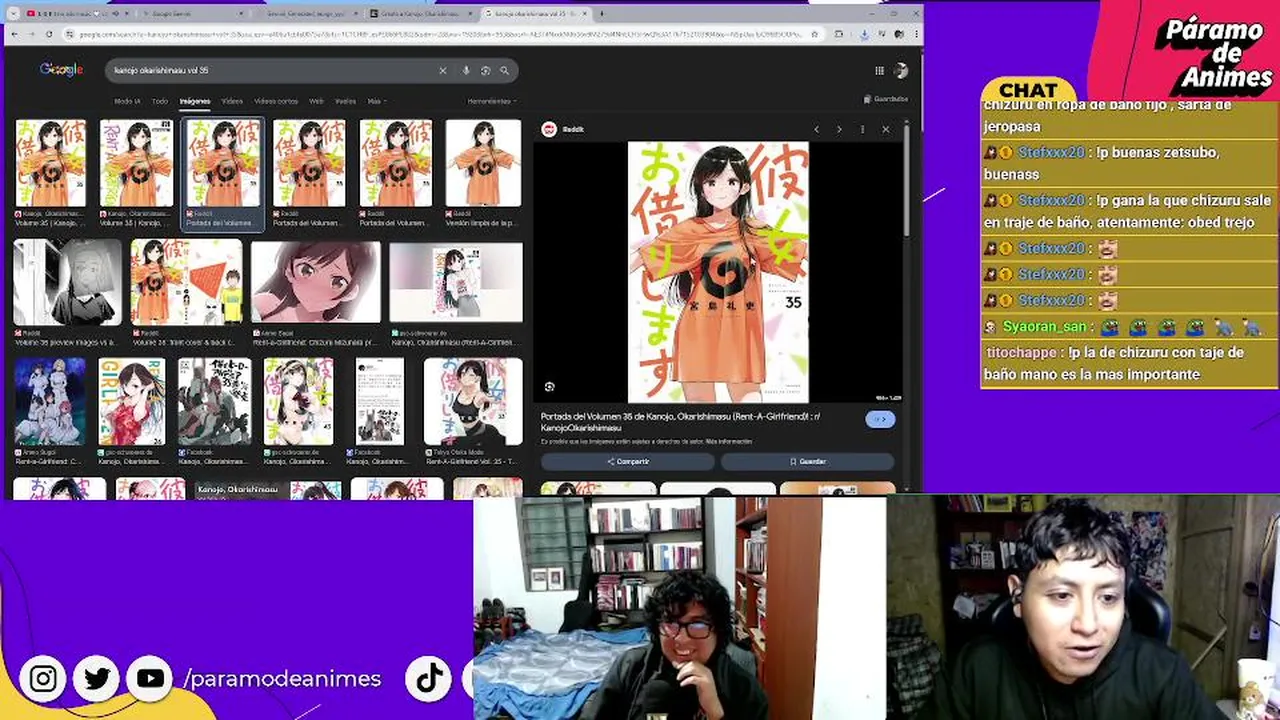Open the Twitter icon in the bottom overlay
Image resolution: width=1280 pixels, height=720 pixels.
pos(97,679)
